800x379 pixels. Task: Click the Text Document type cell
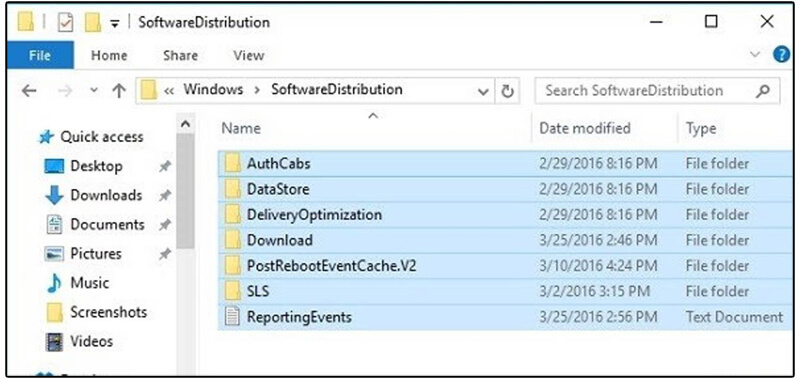coord(734,317)
